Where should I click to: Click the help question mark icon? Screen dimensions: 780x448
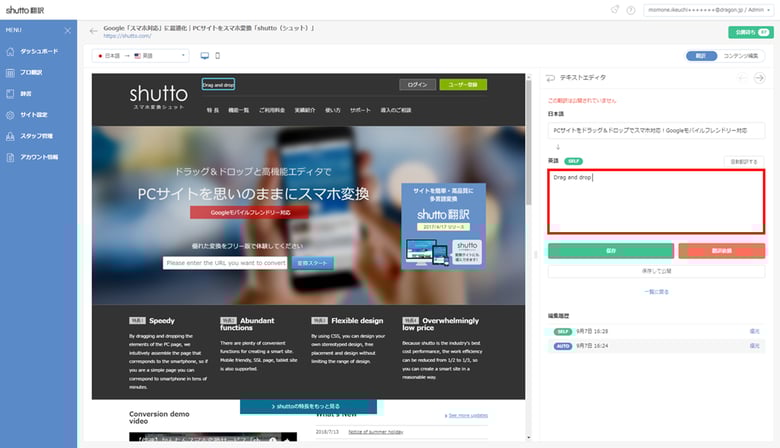631,10
